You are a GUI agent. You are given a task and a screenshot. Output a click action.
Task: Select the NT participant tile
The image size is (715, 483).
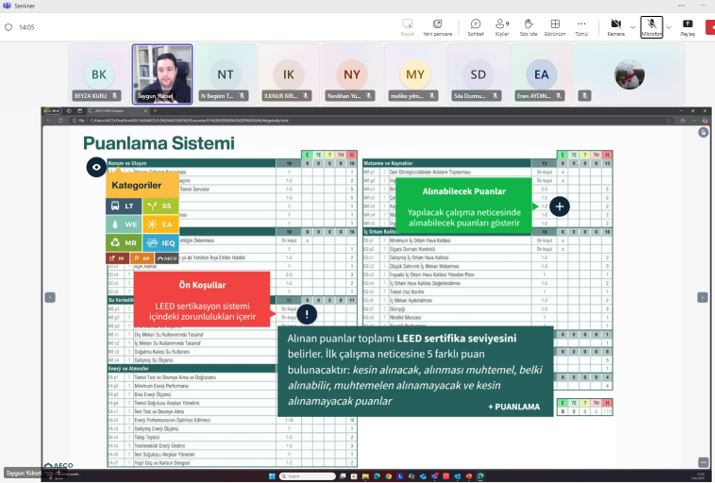click(225, 74)
